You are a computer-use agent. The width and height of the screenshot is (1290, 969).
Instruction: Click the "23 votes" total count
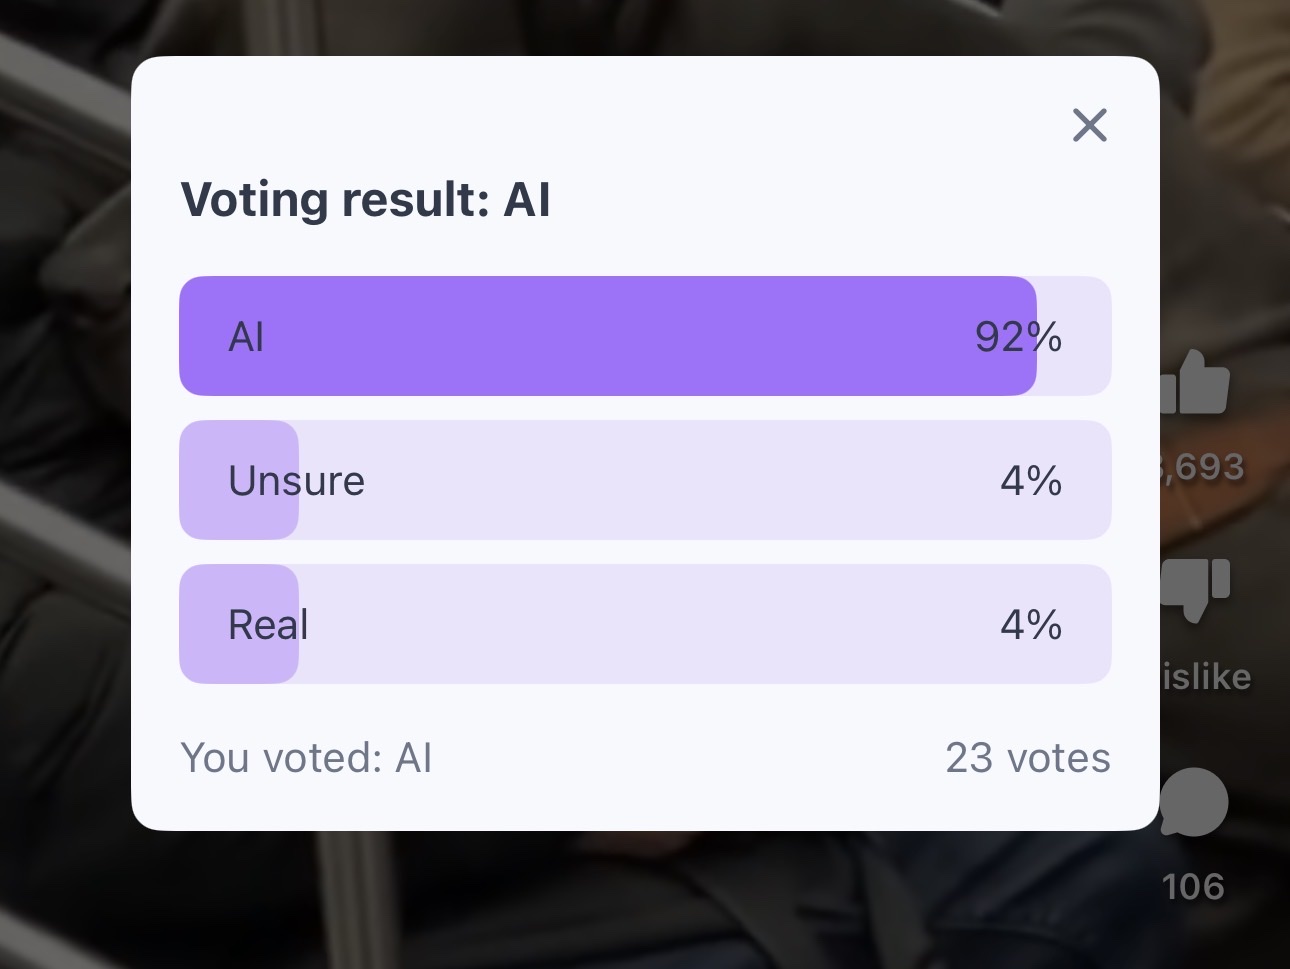pyautogui.click(x=1027, y=758)
